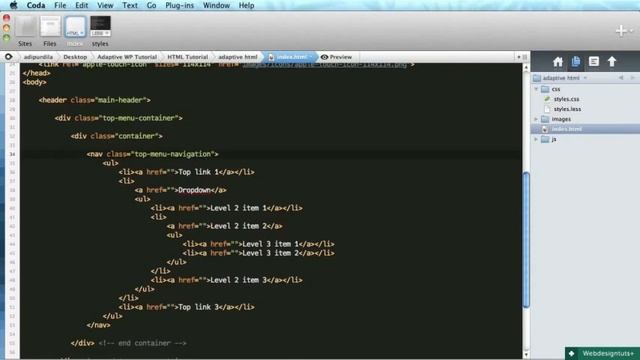
Task: Click line number 34 in gutter
Action: pos(12,154)
